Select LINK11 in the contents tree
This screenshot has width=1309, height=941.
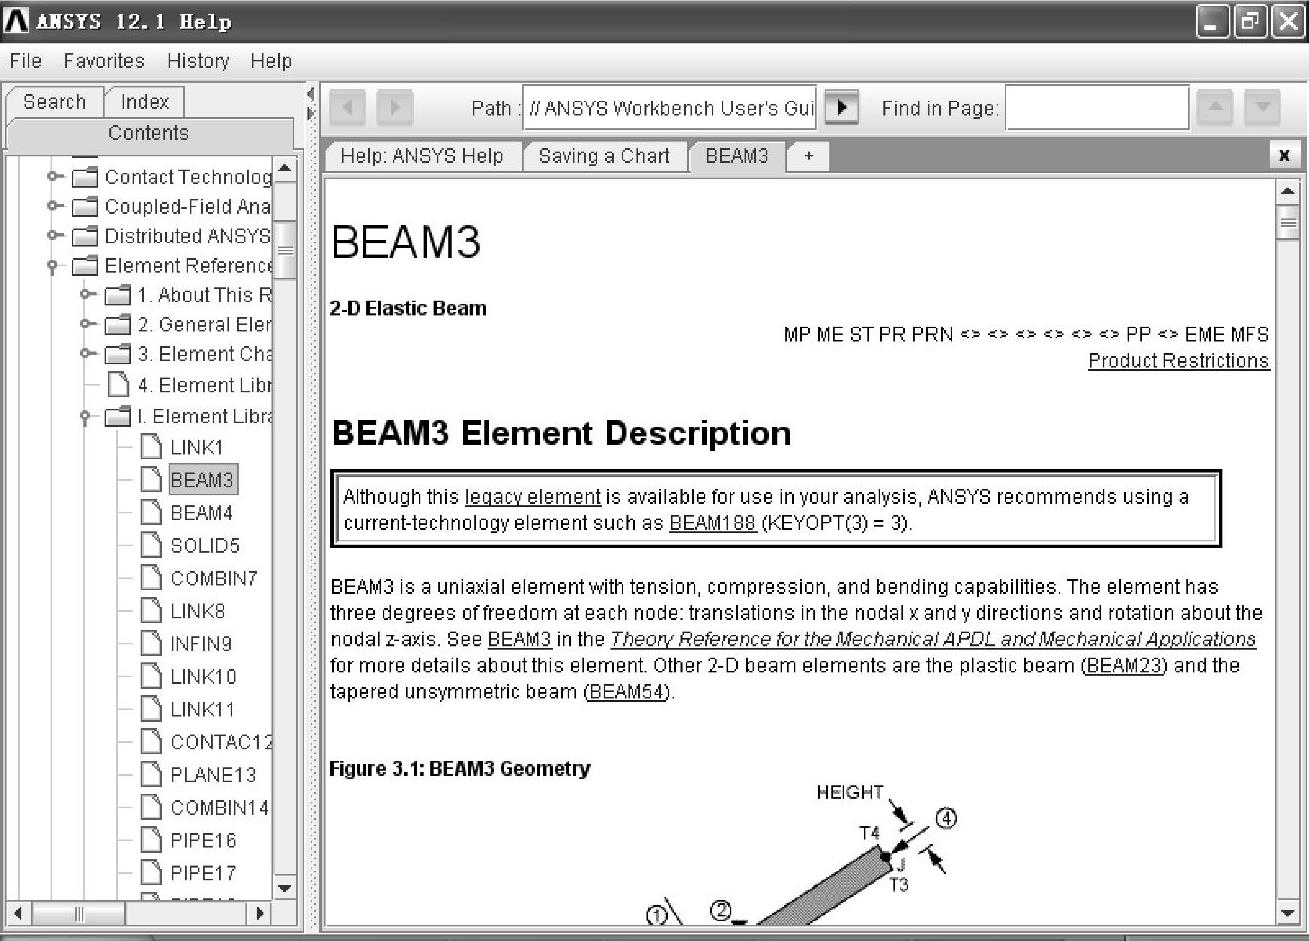pyautogui.click(x=203, y=709)
